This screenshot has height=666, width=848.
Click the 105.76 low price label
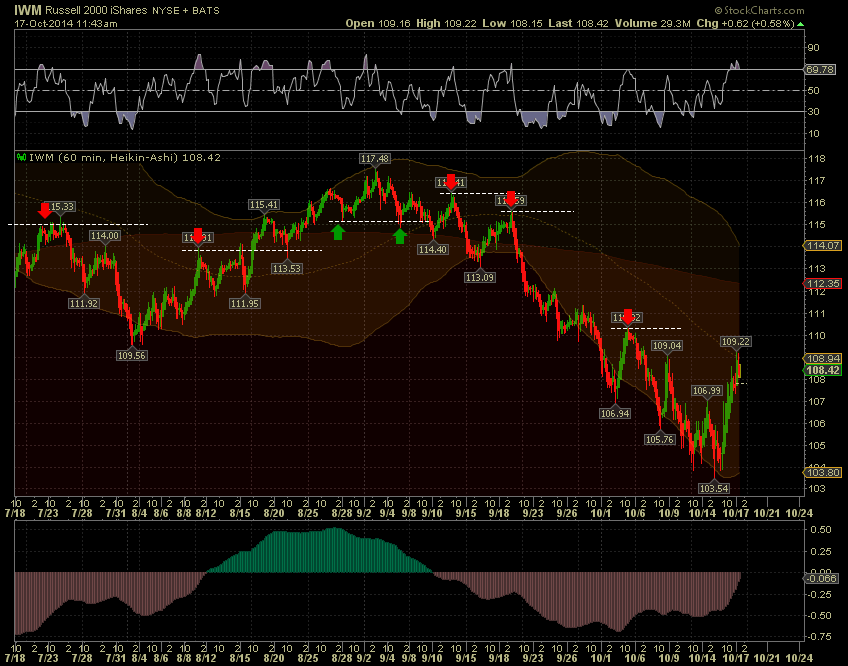pyautogui.click(x=660, y=439)
